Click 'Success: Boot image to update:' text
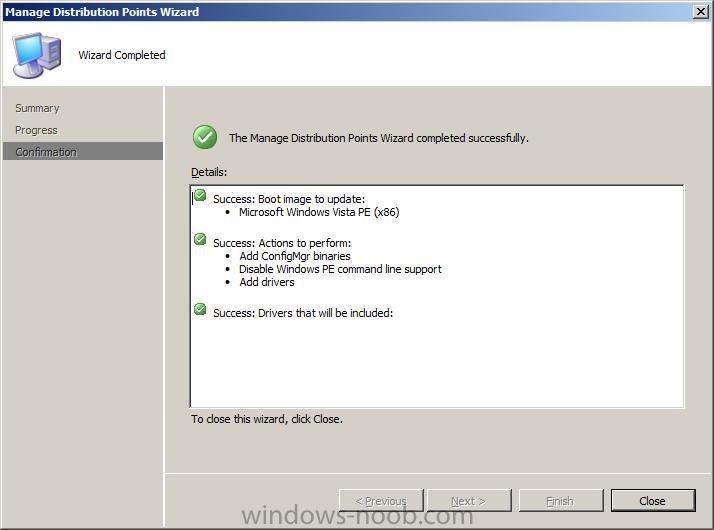The image size is (714, 530). 289,199
